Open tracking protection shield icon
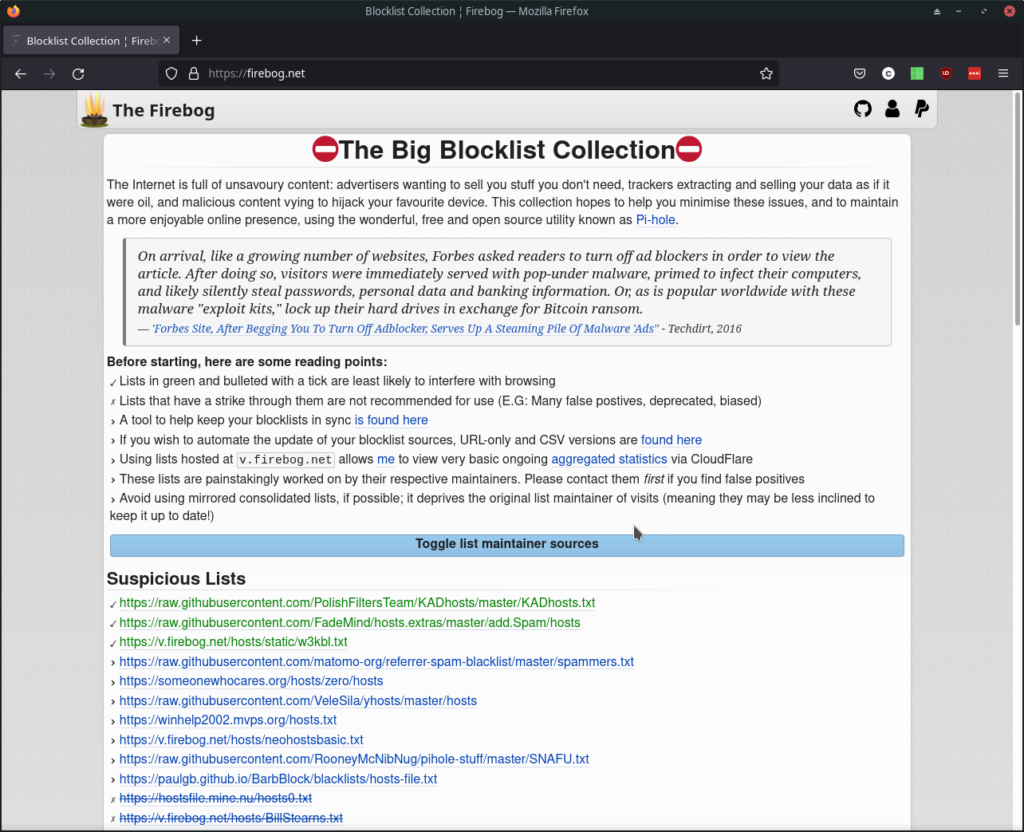Viewport: 1024px width, 832px height. [171, 74]
